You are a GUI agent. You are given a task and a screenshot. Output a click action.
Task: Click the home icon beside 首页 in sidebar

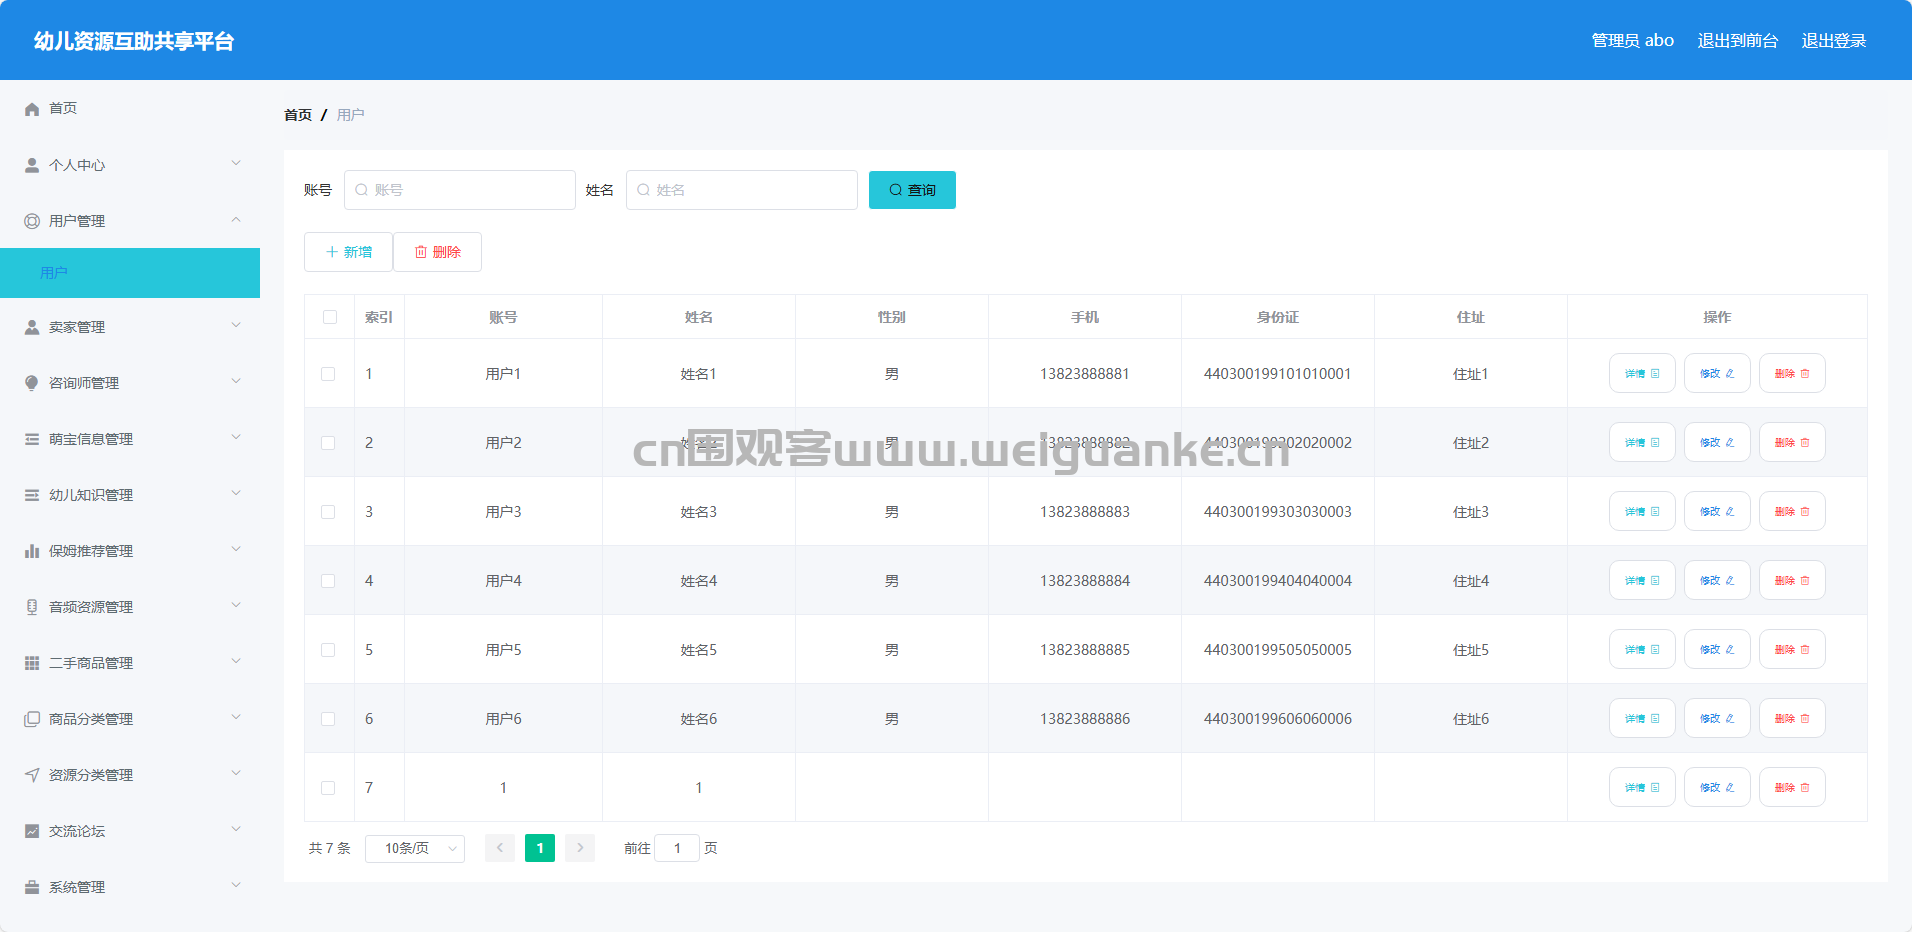(x=32, y=109)
